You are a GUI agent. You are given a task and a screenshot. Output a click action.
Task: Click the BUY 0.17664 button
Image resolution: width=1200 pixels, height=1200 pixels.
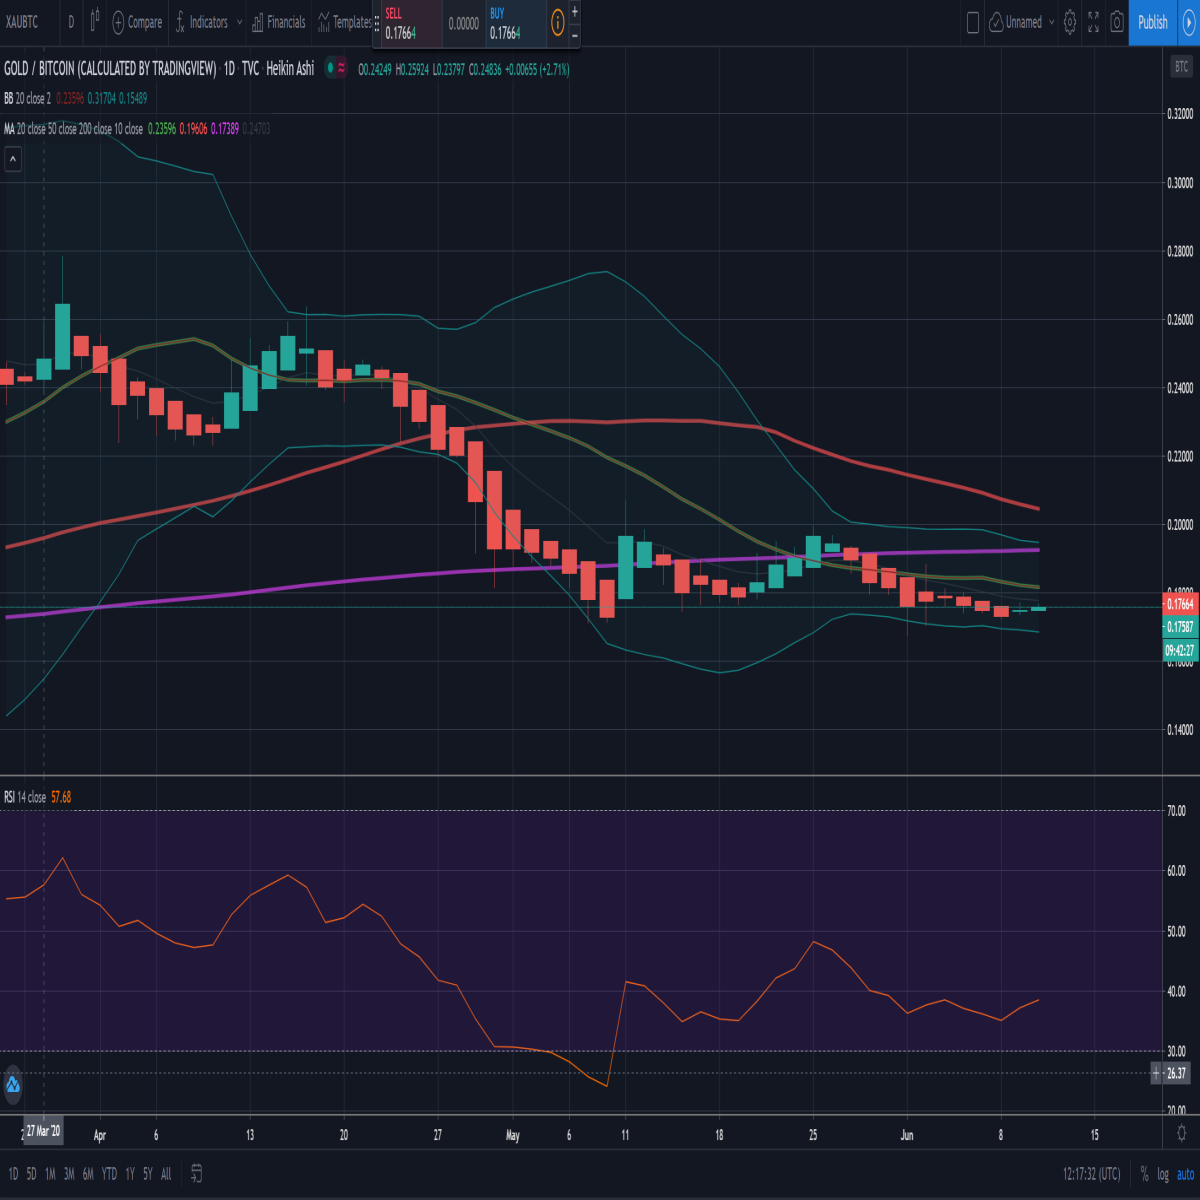pos(515,24)
